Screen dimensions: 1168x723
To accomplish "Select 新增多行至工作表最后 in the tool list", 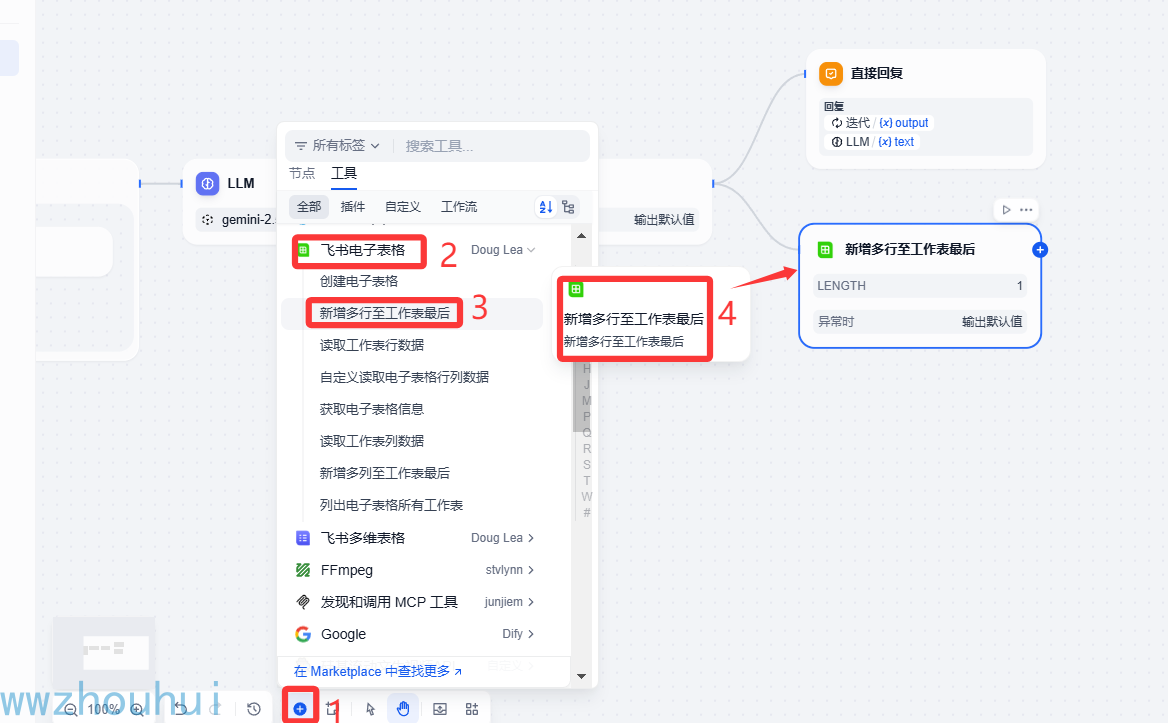I will (384, 313).
